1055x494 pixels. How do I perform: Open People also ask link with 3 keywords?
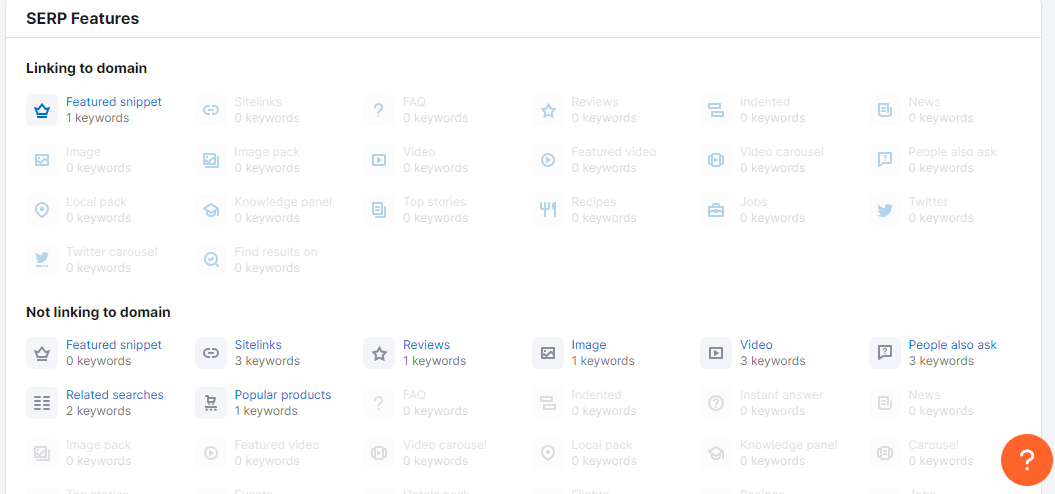(953, 345)
